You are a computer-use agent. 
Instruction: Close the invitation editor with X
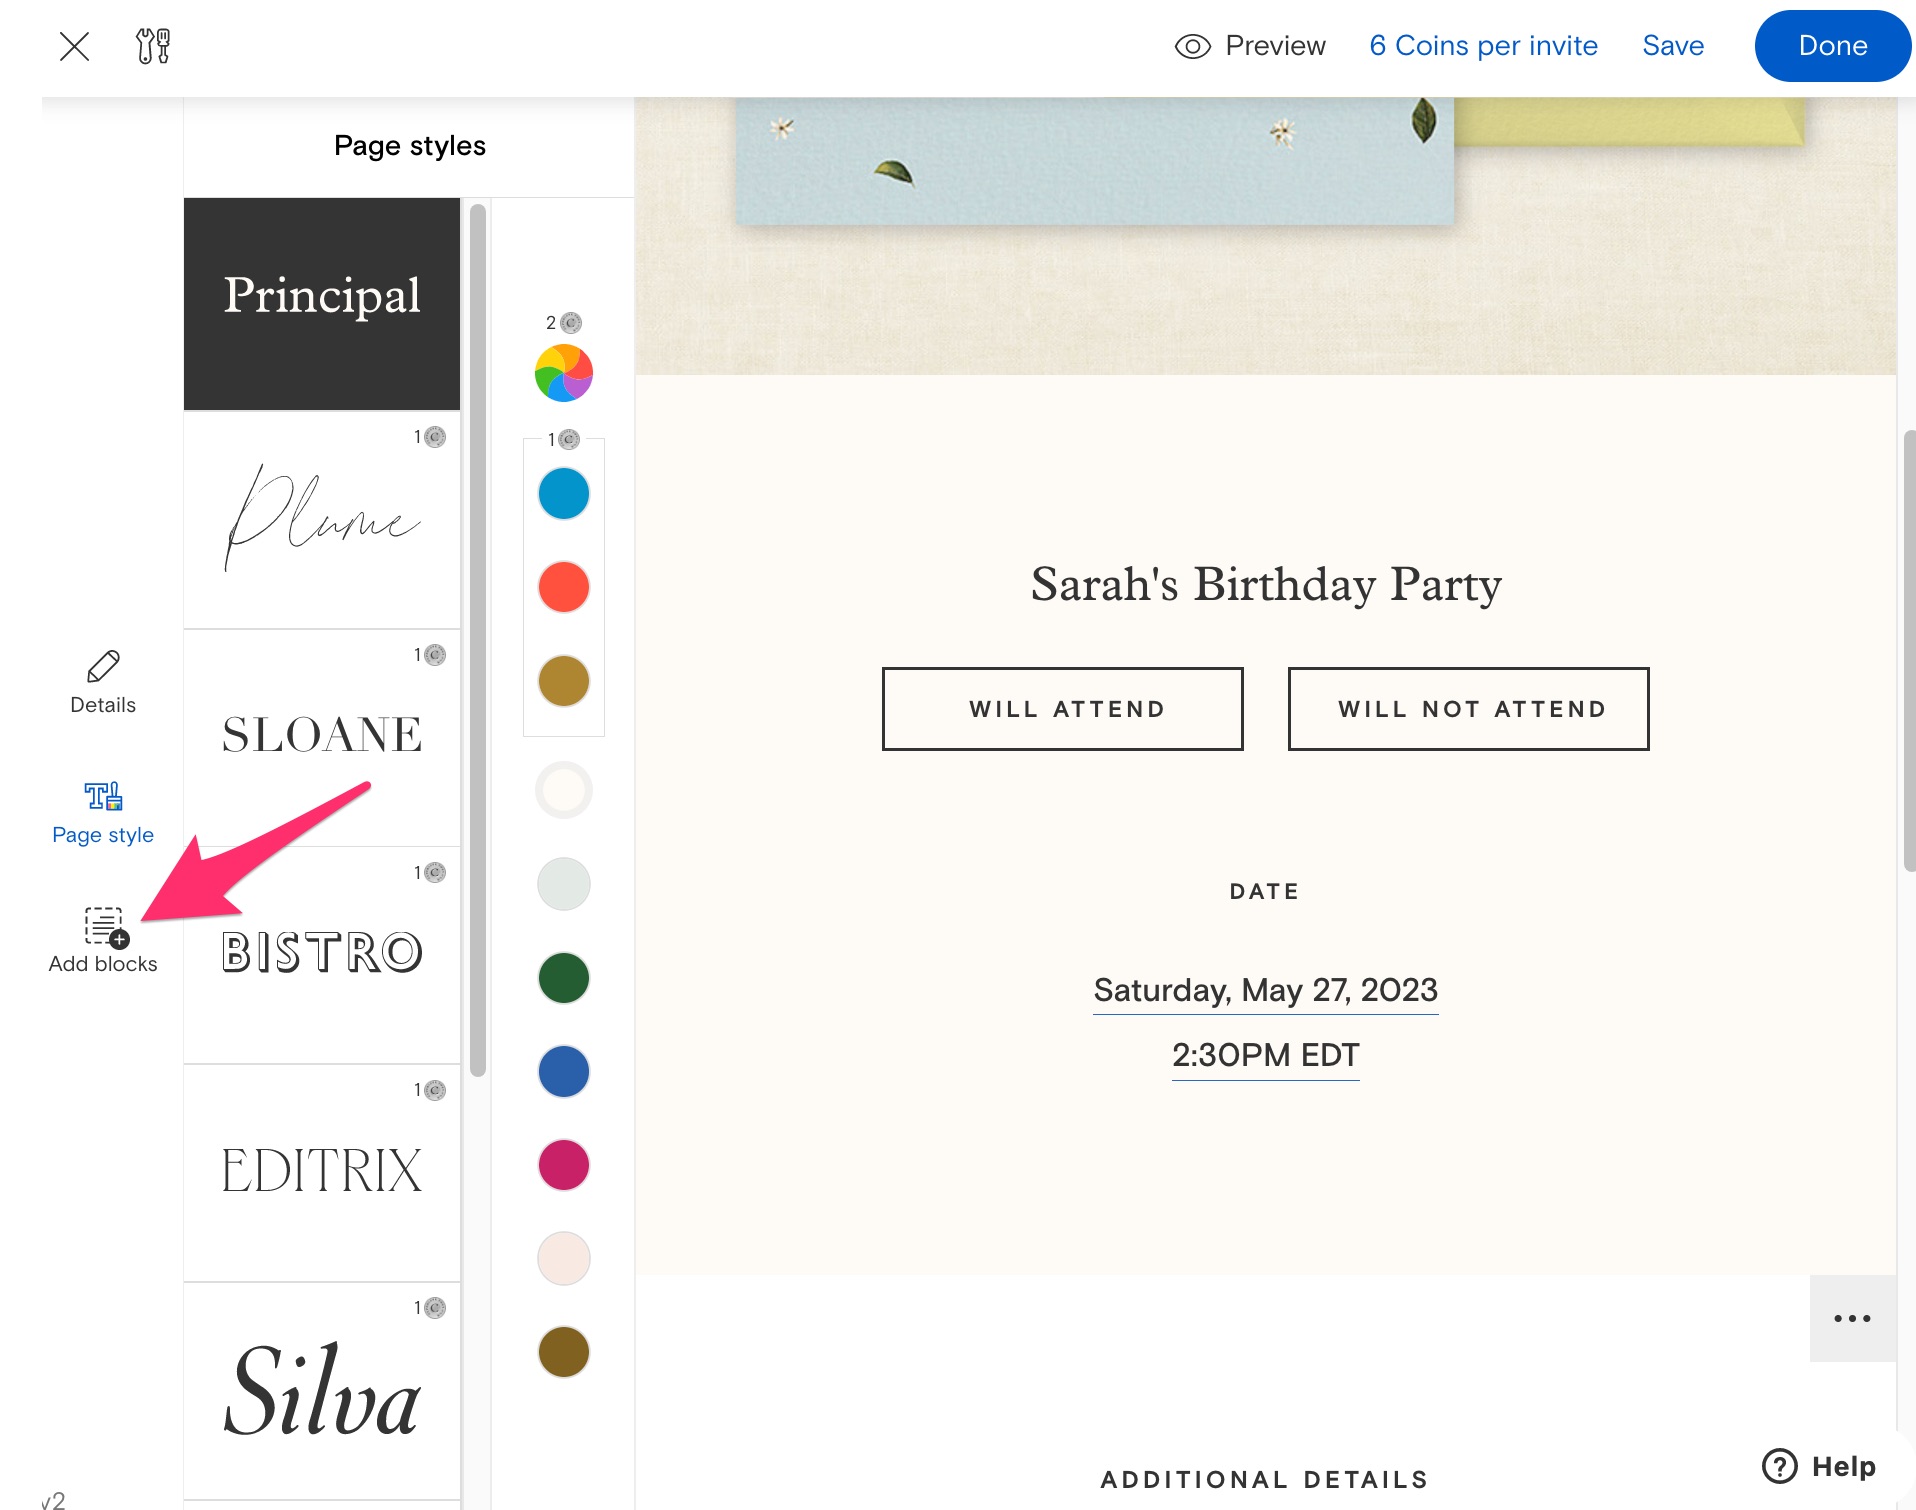coord(74,46)
